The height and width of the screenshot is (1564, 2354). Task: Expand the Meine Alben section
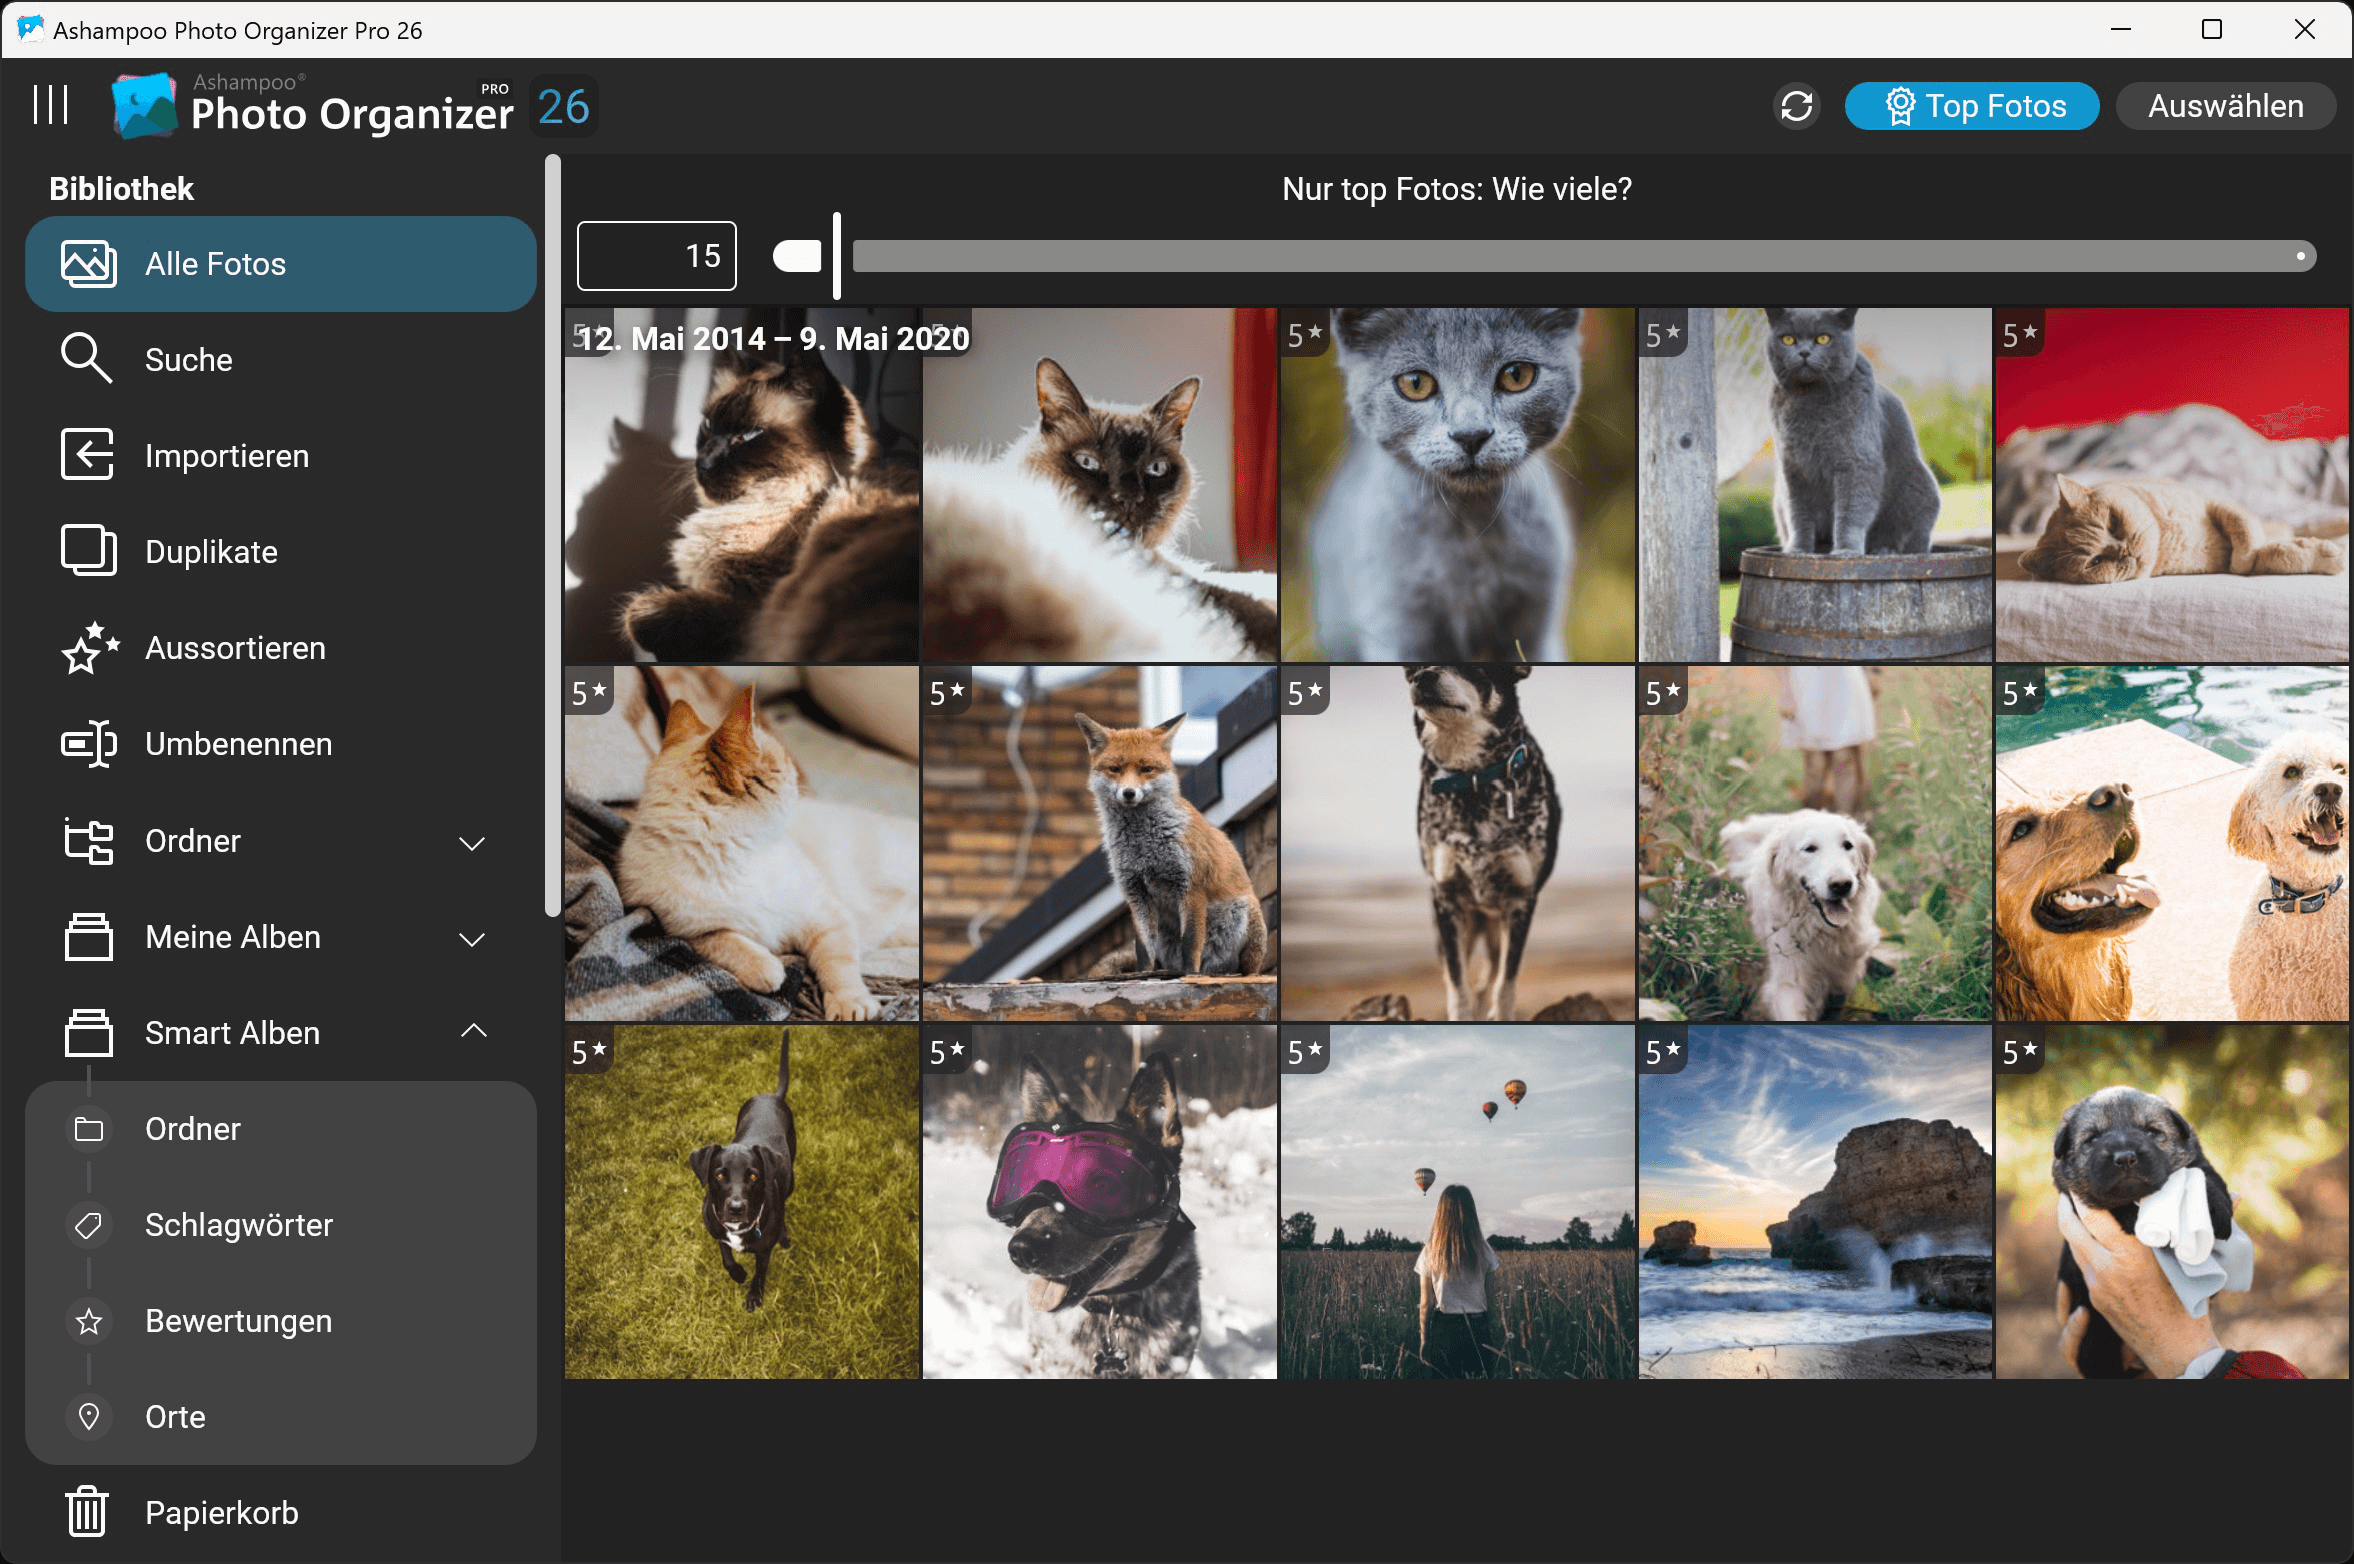(x=471, y=937)
